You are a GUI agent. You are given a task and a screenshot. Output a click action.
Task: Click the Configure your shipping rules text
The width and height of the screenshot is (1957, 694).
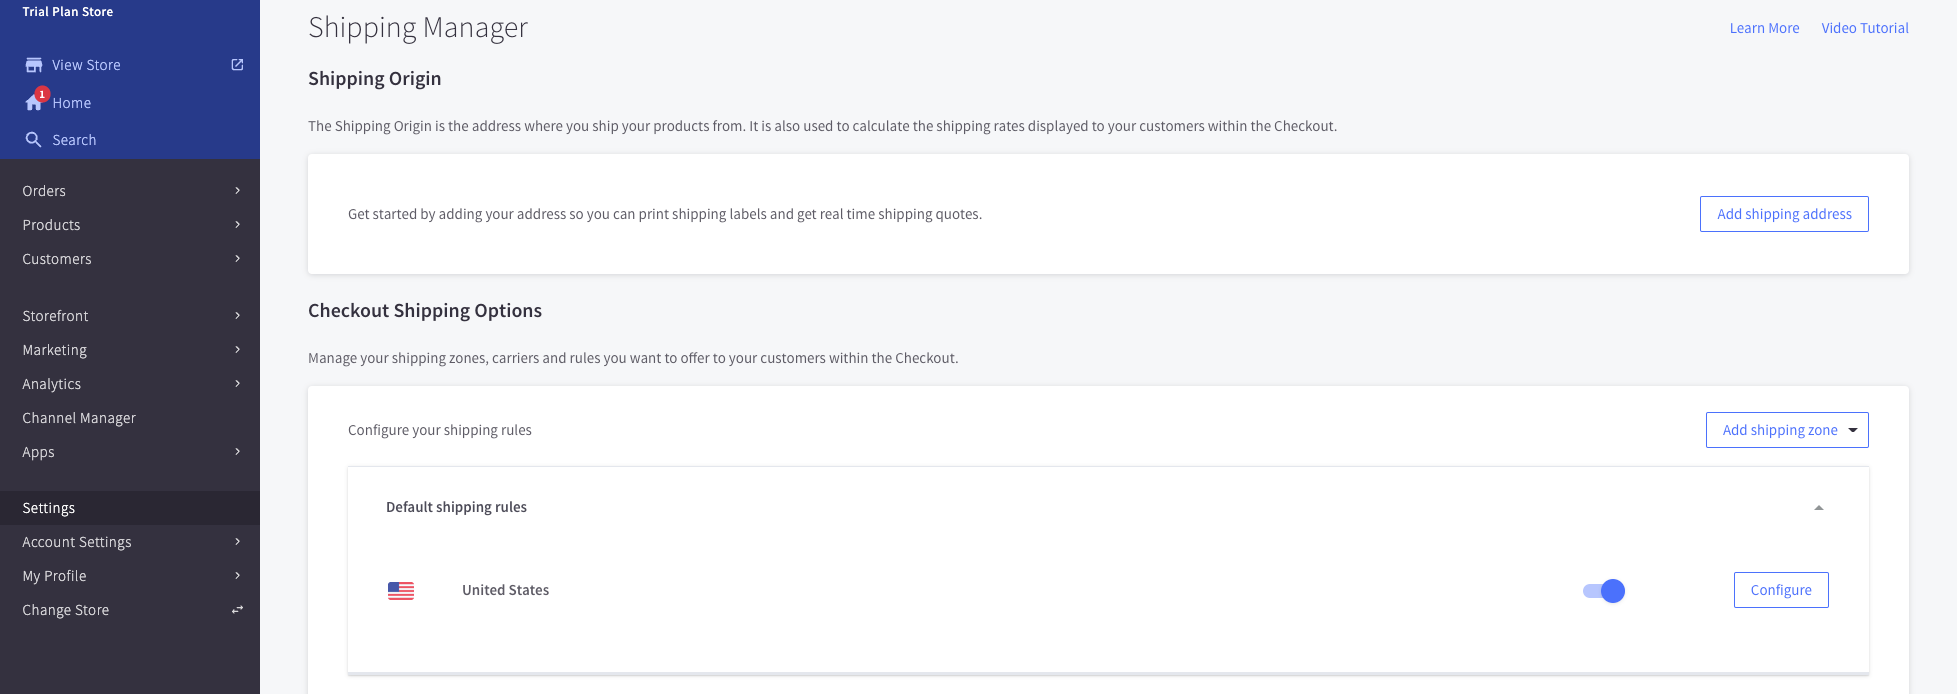[440, 430]
